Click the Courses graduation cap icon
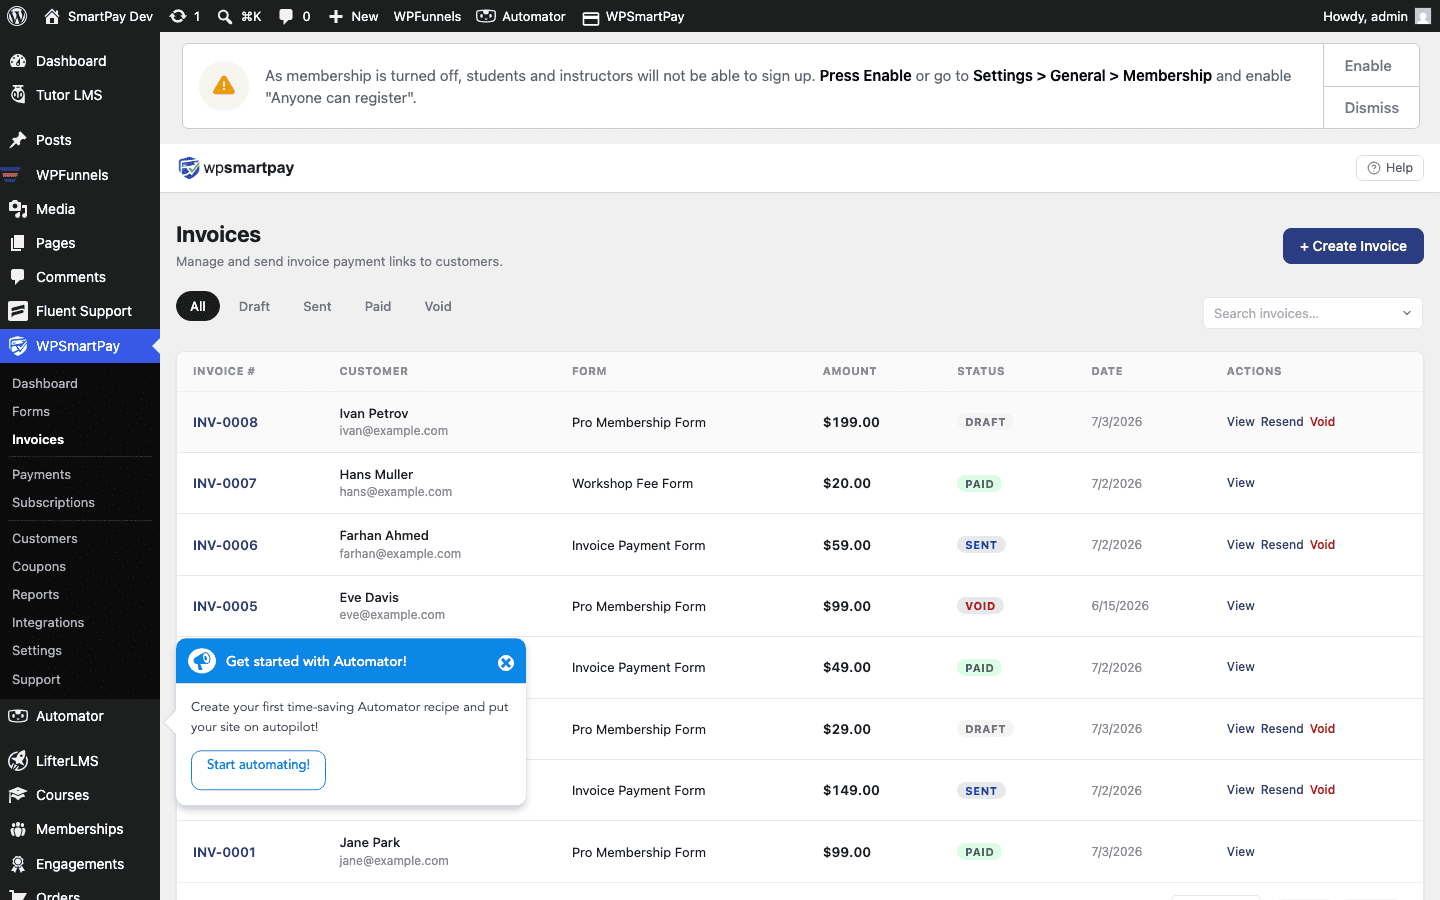The image size is (1440, 900). [18, 795]
